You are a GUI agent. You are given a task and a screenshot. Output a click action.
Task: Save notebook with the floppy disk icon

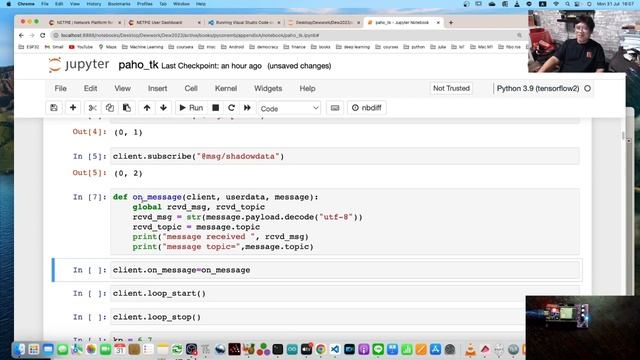[x=54, y=108]
